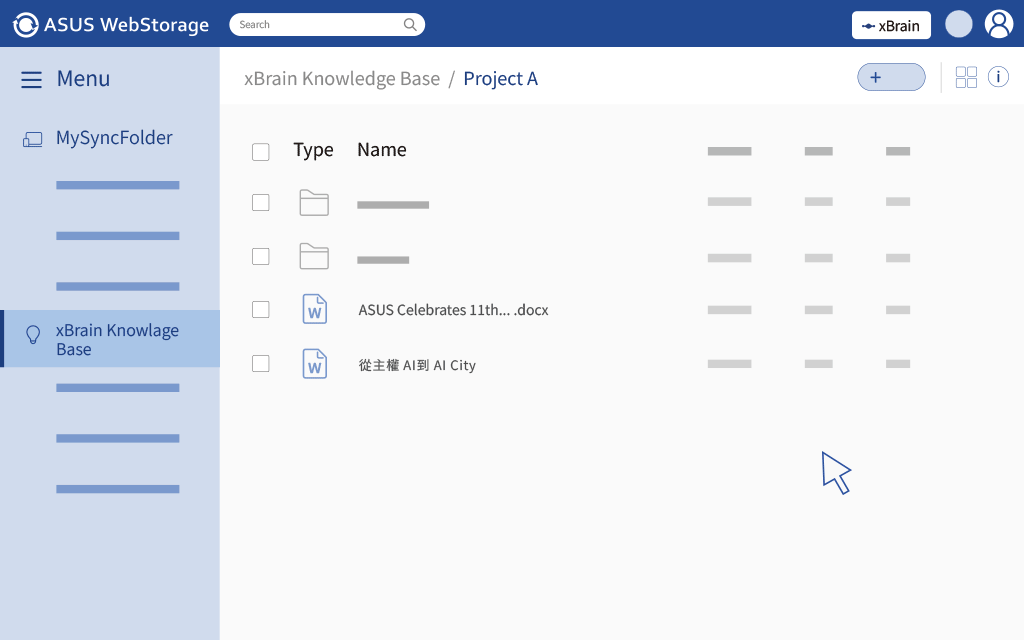The image size is (1024, 640).
Task: Click the ASUS WebStorage logo icon
Action: [26, 25]
